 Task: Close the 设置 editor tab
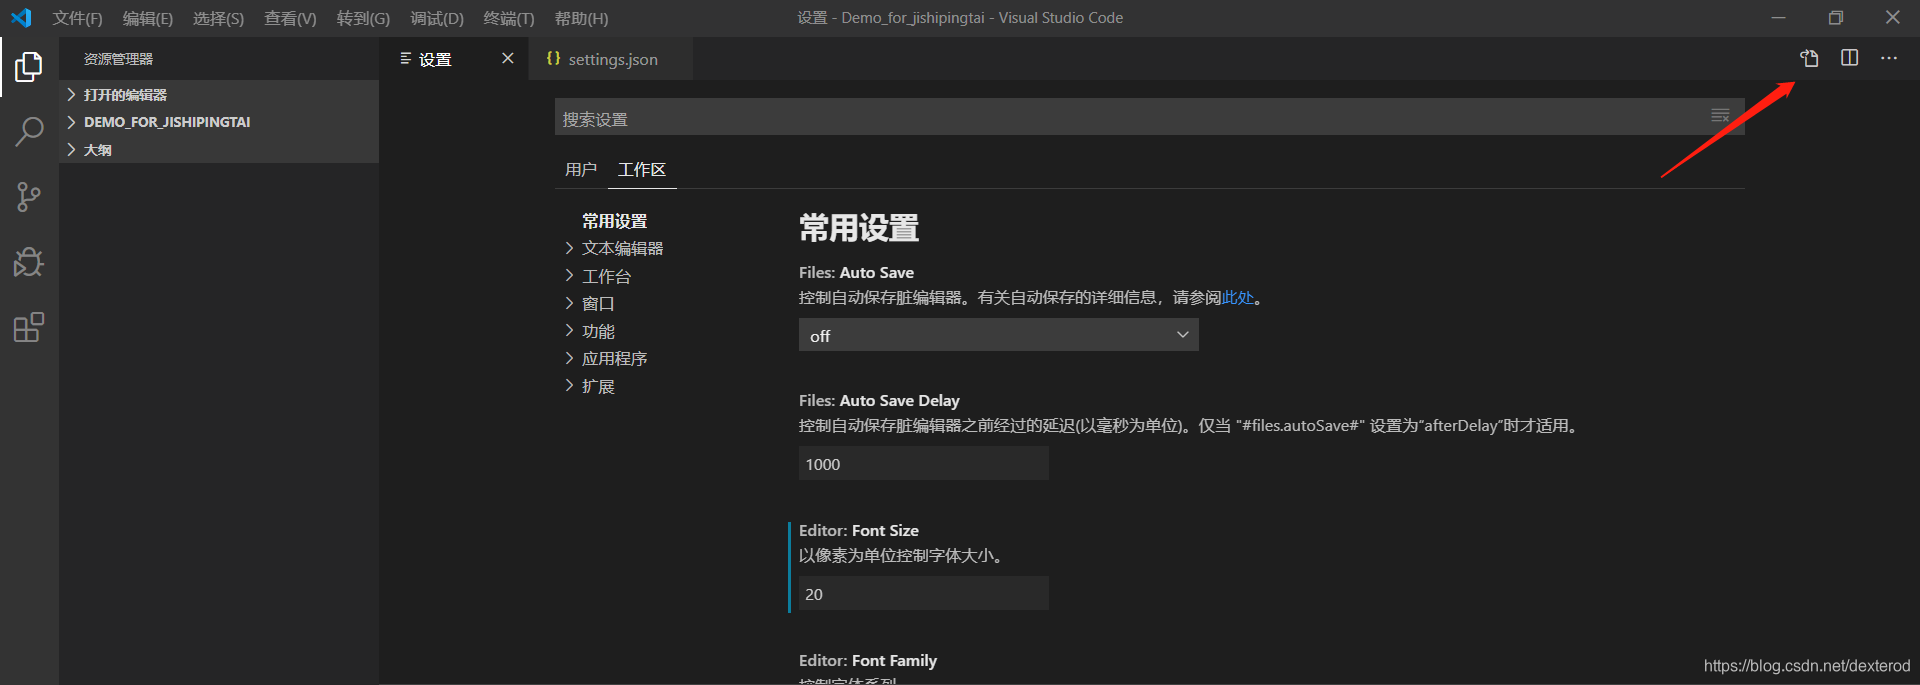[x=508, y=58]
